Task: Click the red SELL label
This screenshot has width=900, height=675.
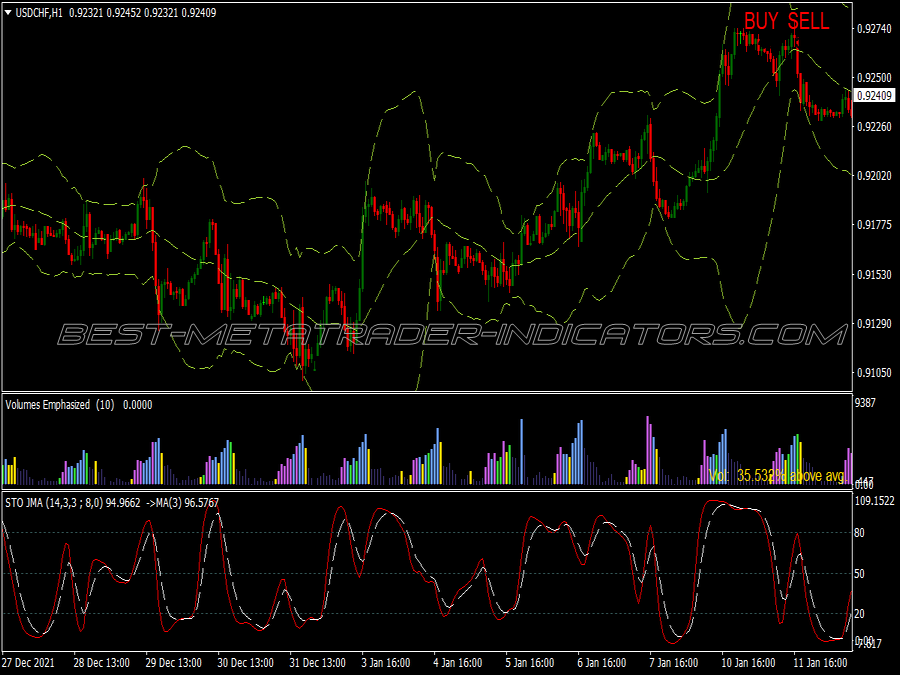Action: click(x=808, y=21)
